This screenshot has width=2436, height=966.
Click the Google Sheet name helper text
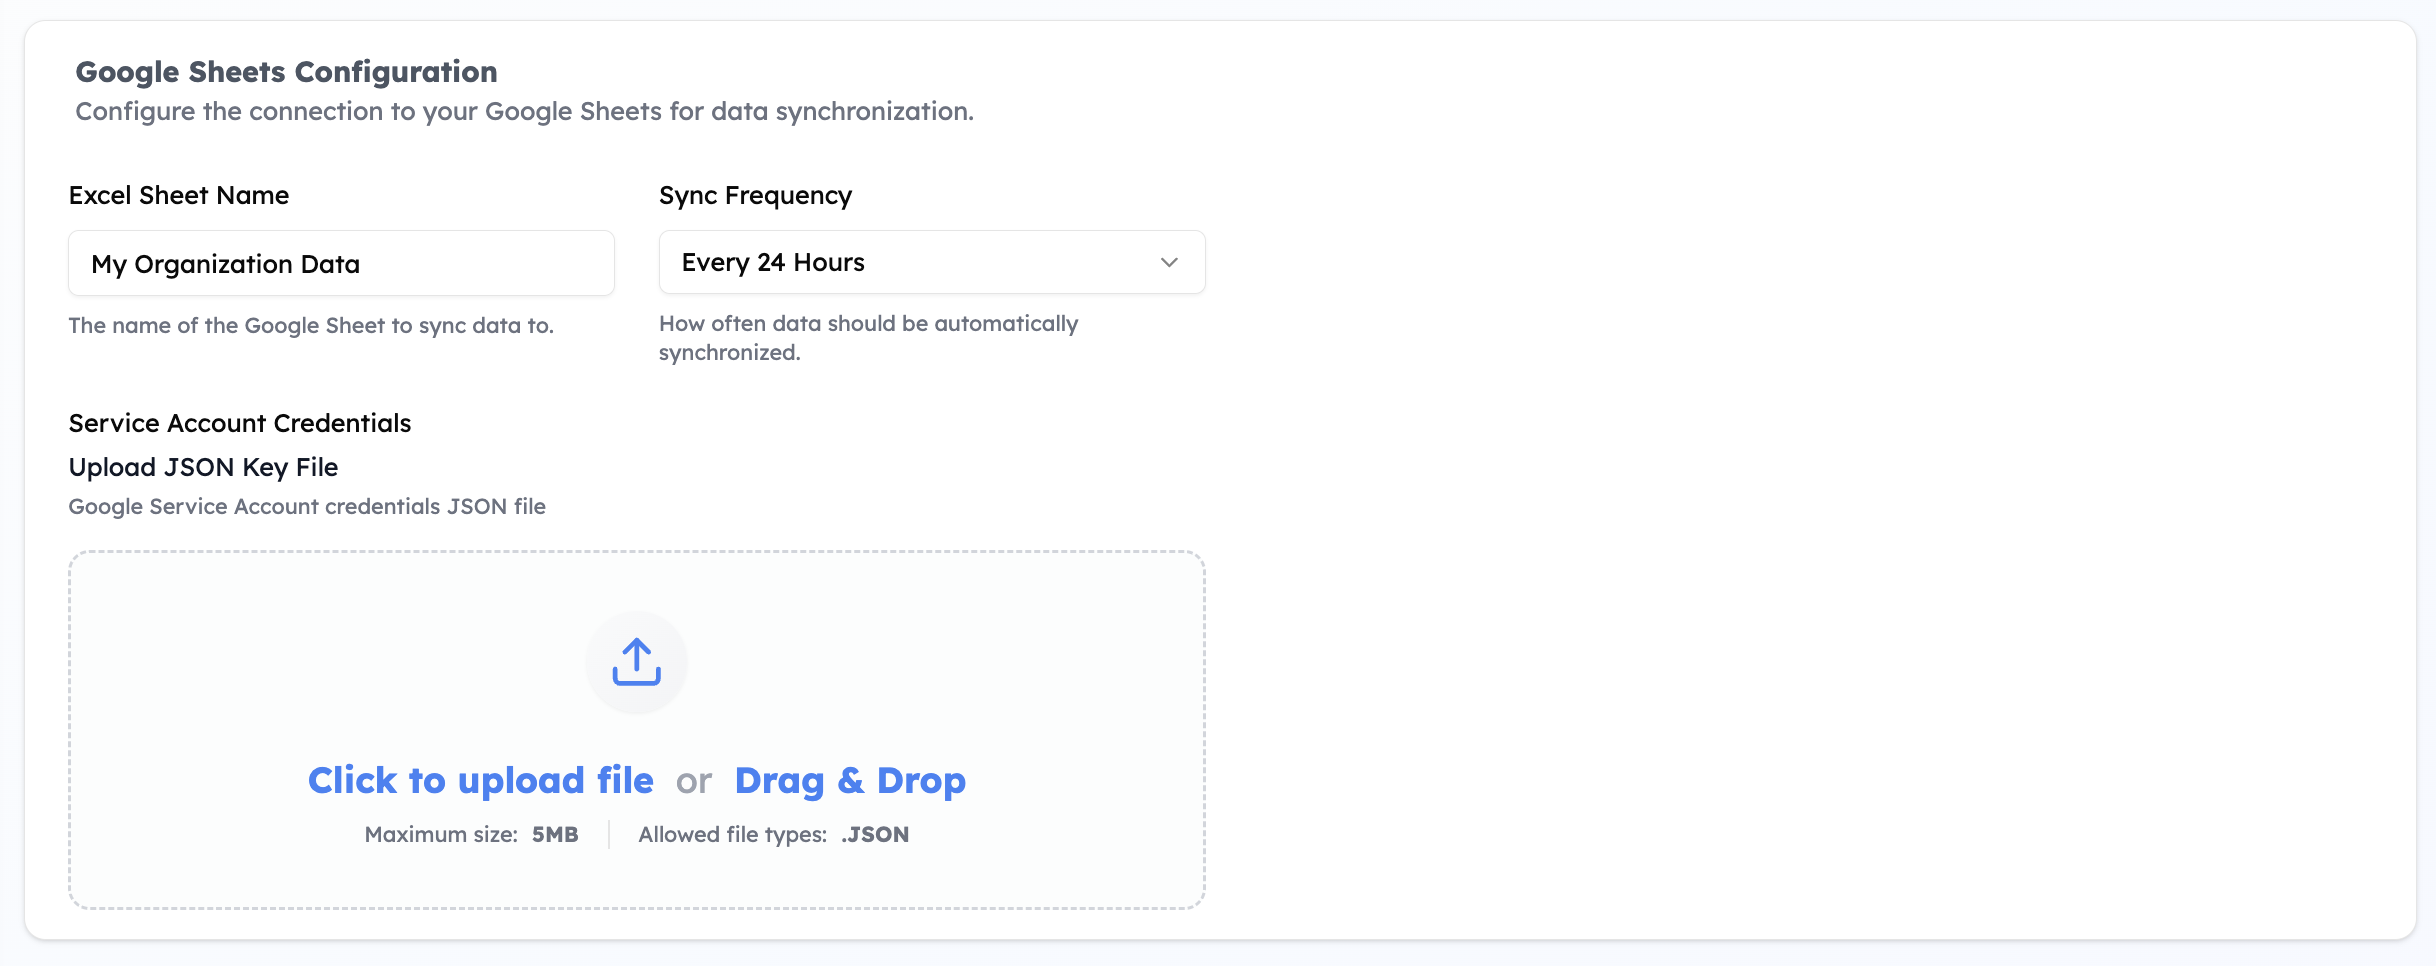(x=311, y=326)
